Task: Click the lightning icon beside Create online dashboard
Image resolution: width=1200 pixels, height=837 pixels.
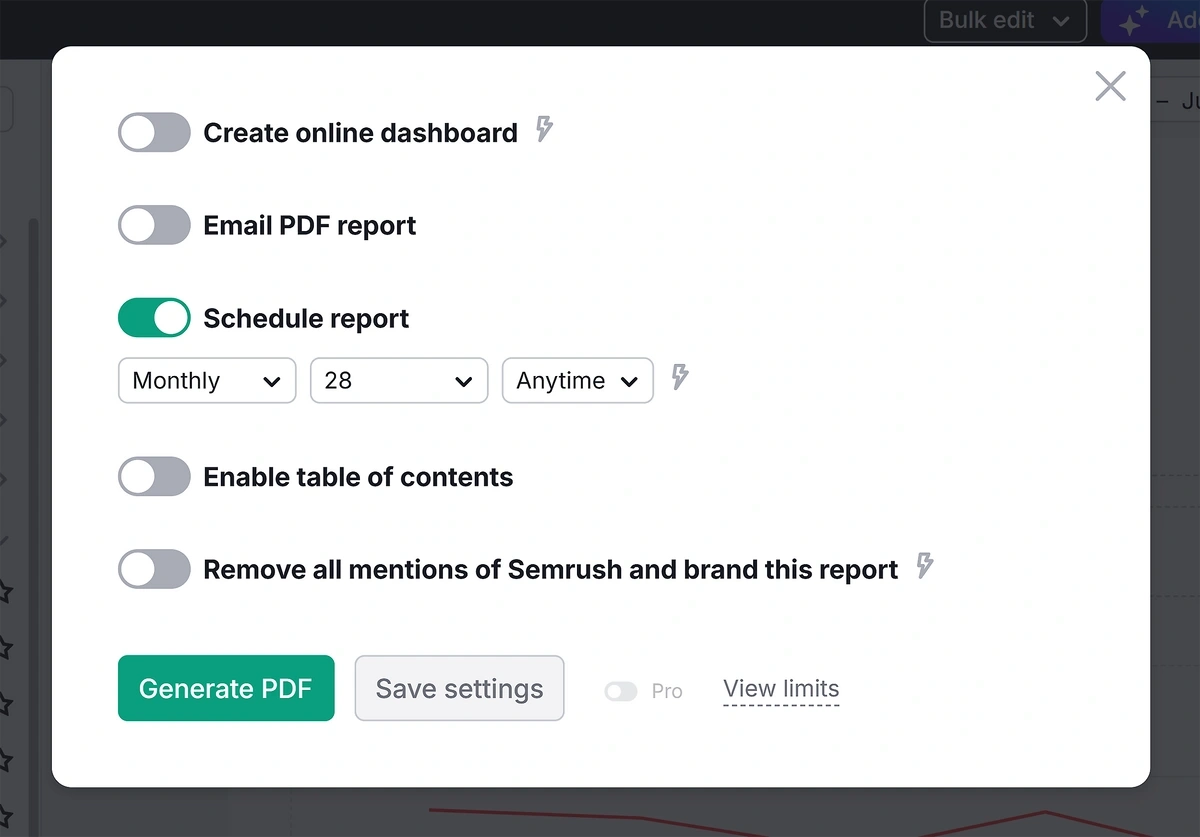Action: [543, 130]
